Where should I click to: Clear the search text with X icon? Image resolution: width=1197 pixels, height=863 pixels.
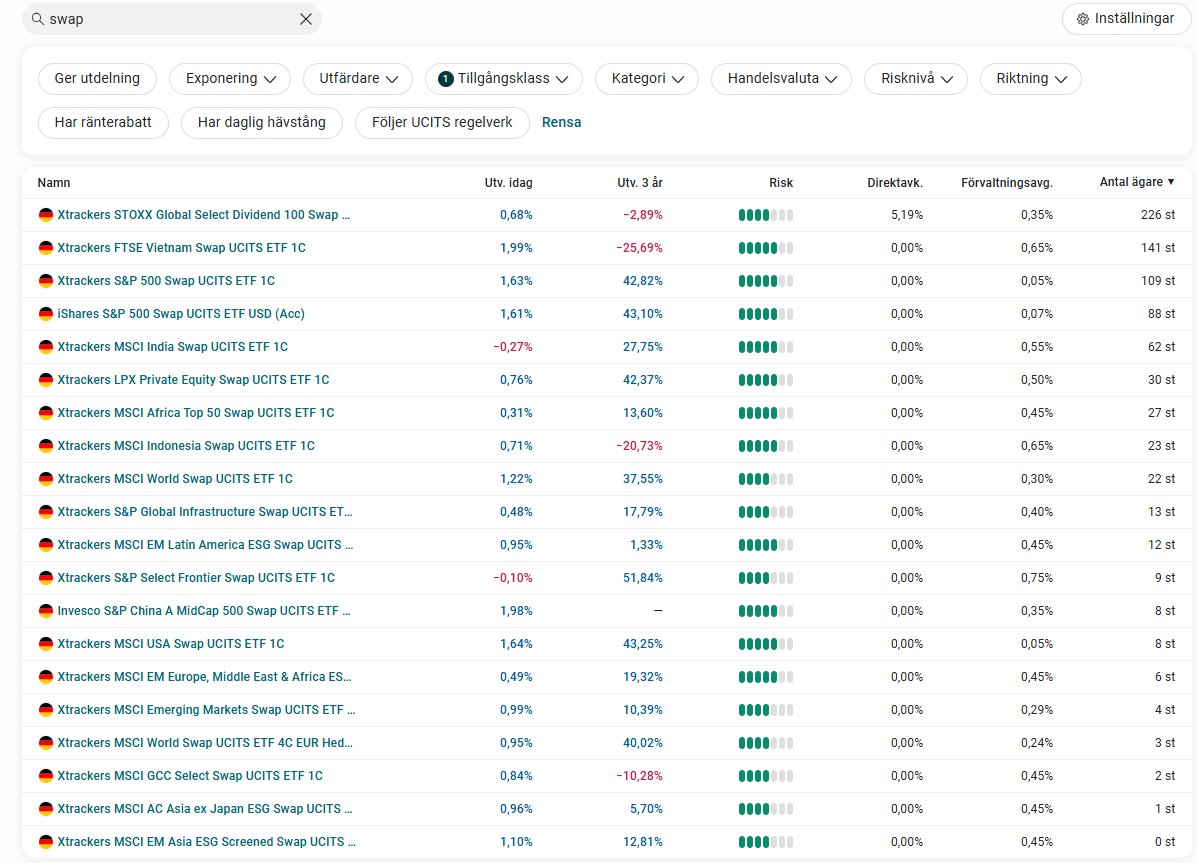(306, 19)
